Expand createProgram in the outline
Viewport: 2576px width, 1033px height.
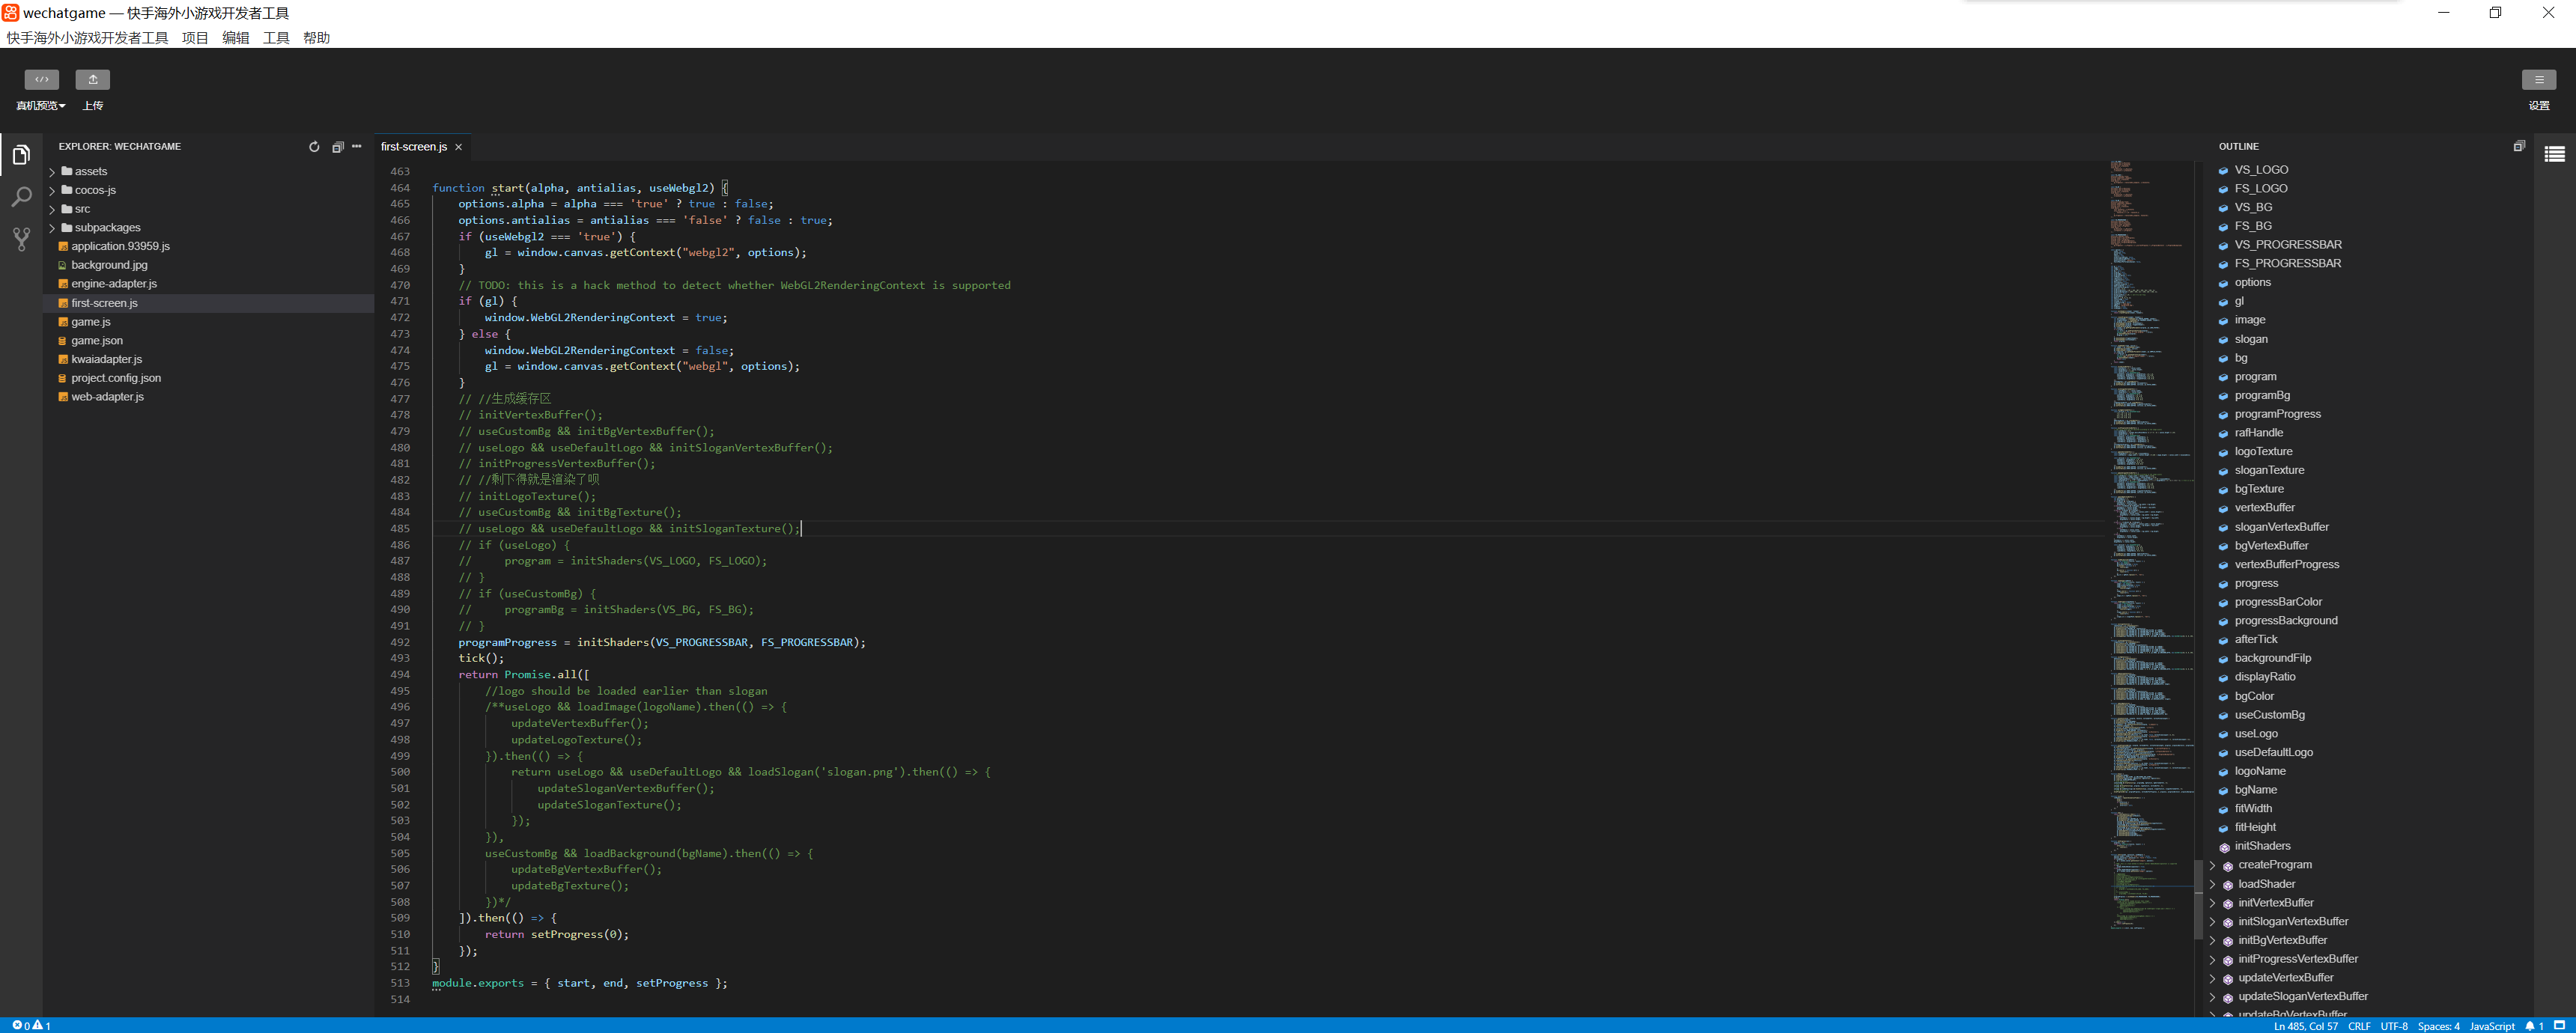[2212, 865]
